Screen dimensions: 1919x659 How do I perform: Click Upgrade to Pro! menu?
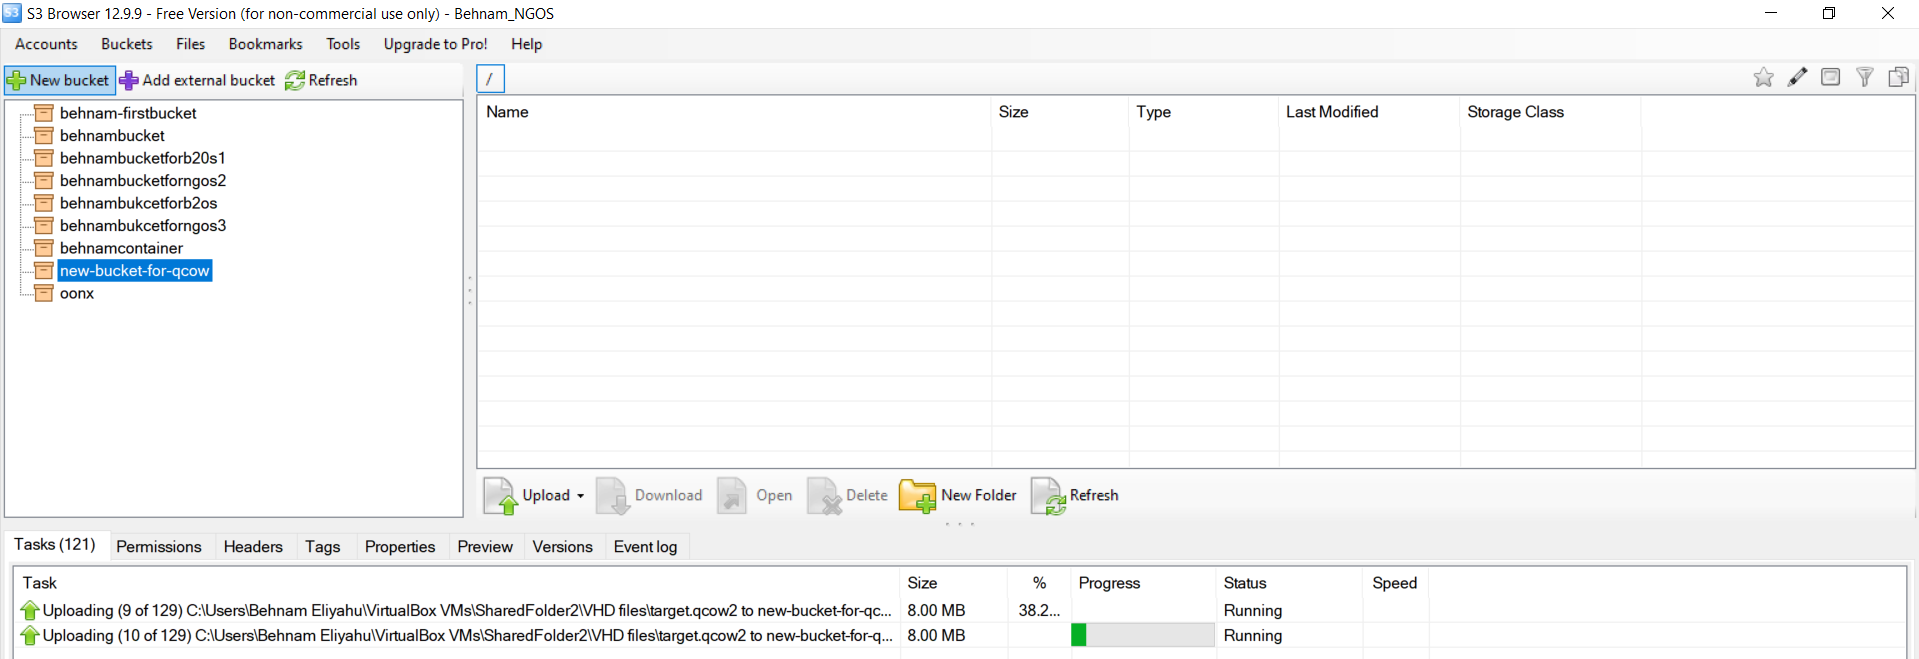435,44
